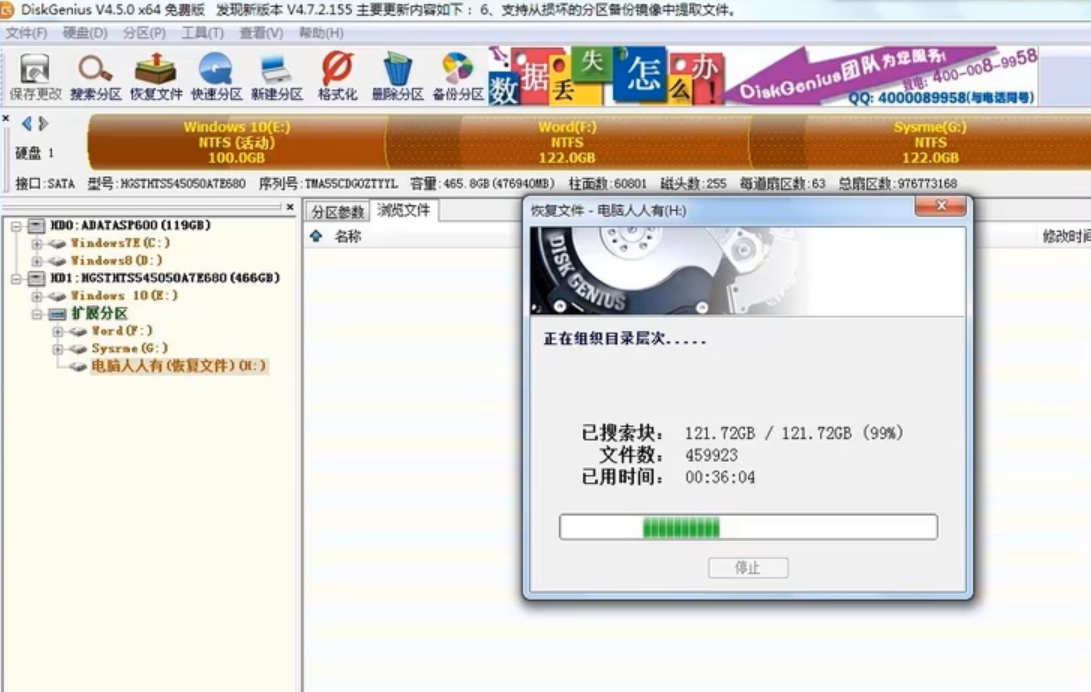Click the elapsed time 00:36:04
Viewport: 1091px width, 692px height.
click(x=719, y=478)
